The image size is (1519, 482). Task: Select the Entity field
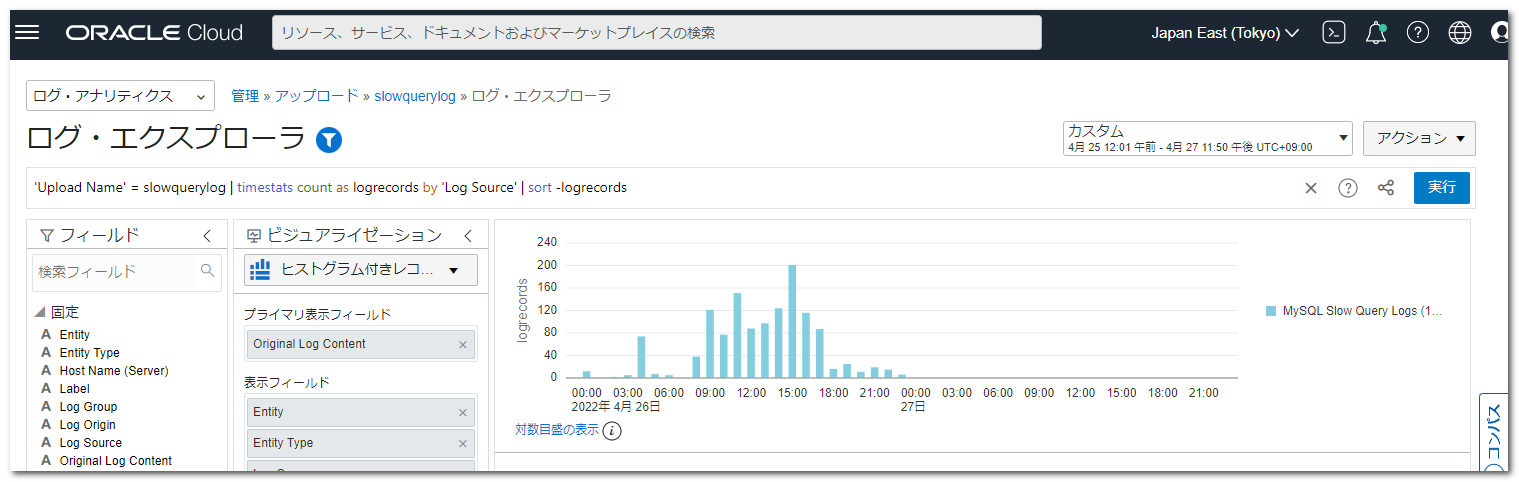[x=74, y=335]
